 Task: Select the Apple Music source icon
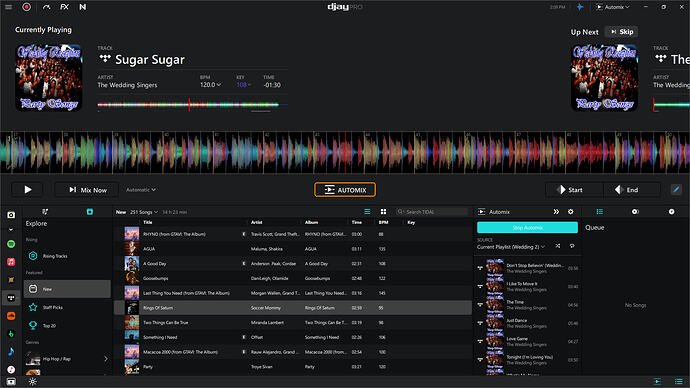point(11,262)
